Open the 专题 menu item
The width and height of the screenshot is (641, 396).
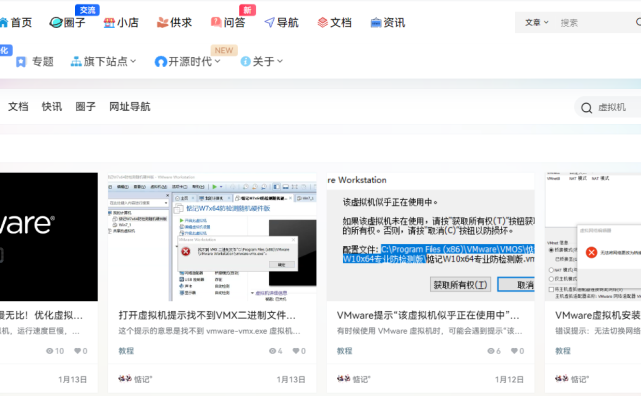pyautogui.click(x=43, y=62)
